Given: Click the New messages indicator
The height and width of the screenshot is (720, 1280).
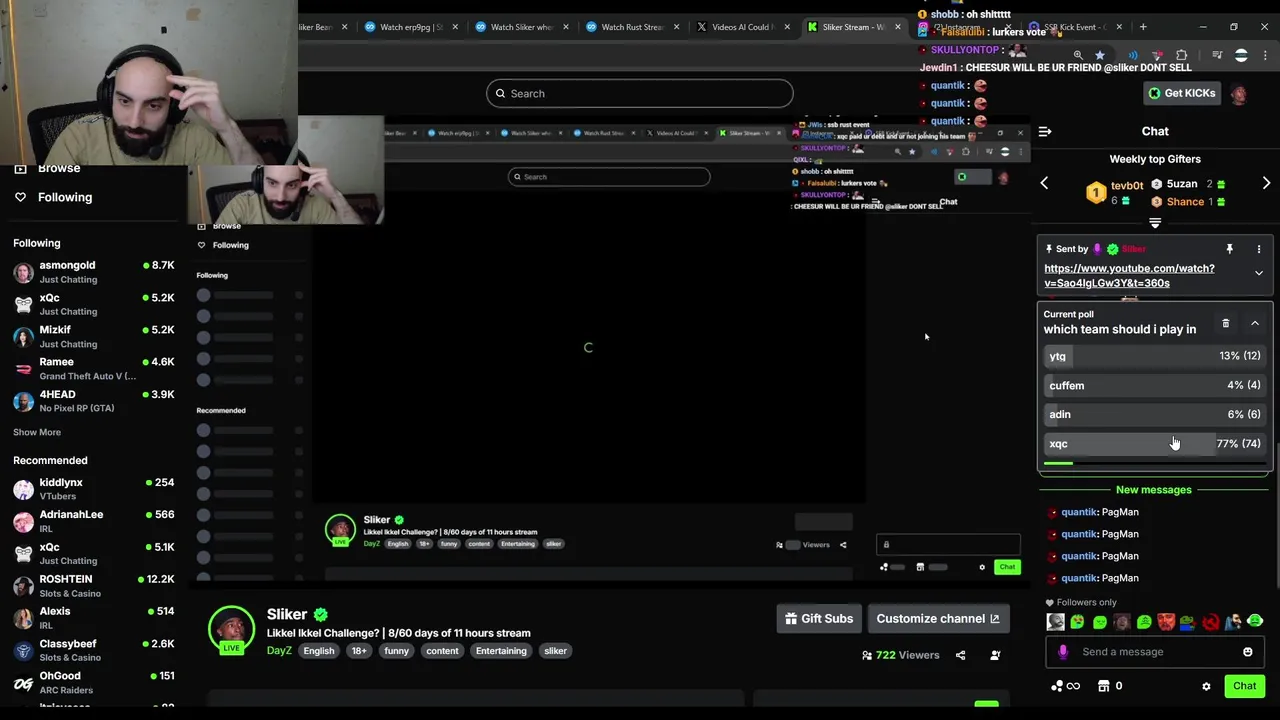Looking at the screenshot, I should (1154, 490).
